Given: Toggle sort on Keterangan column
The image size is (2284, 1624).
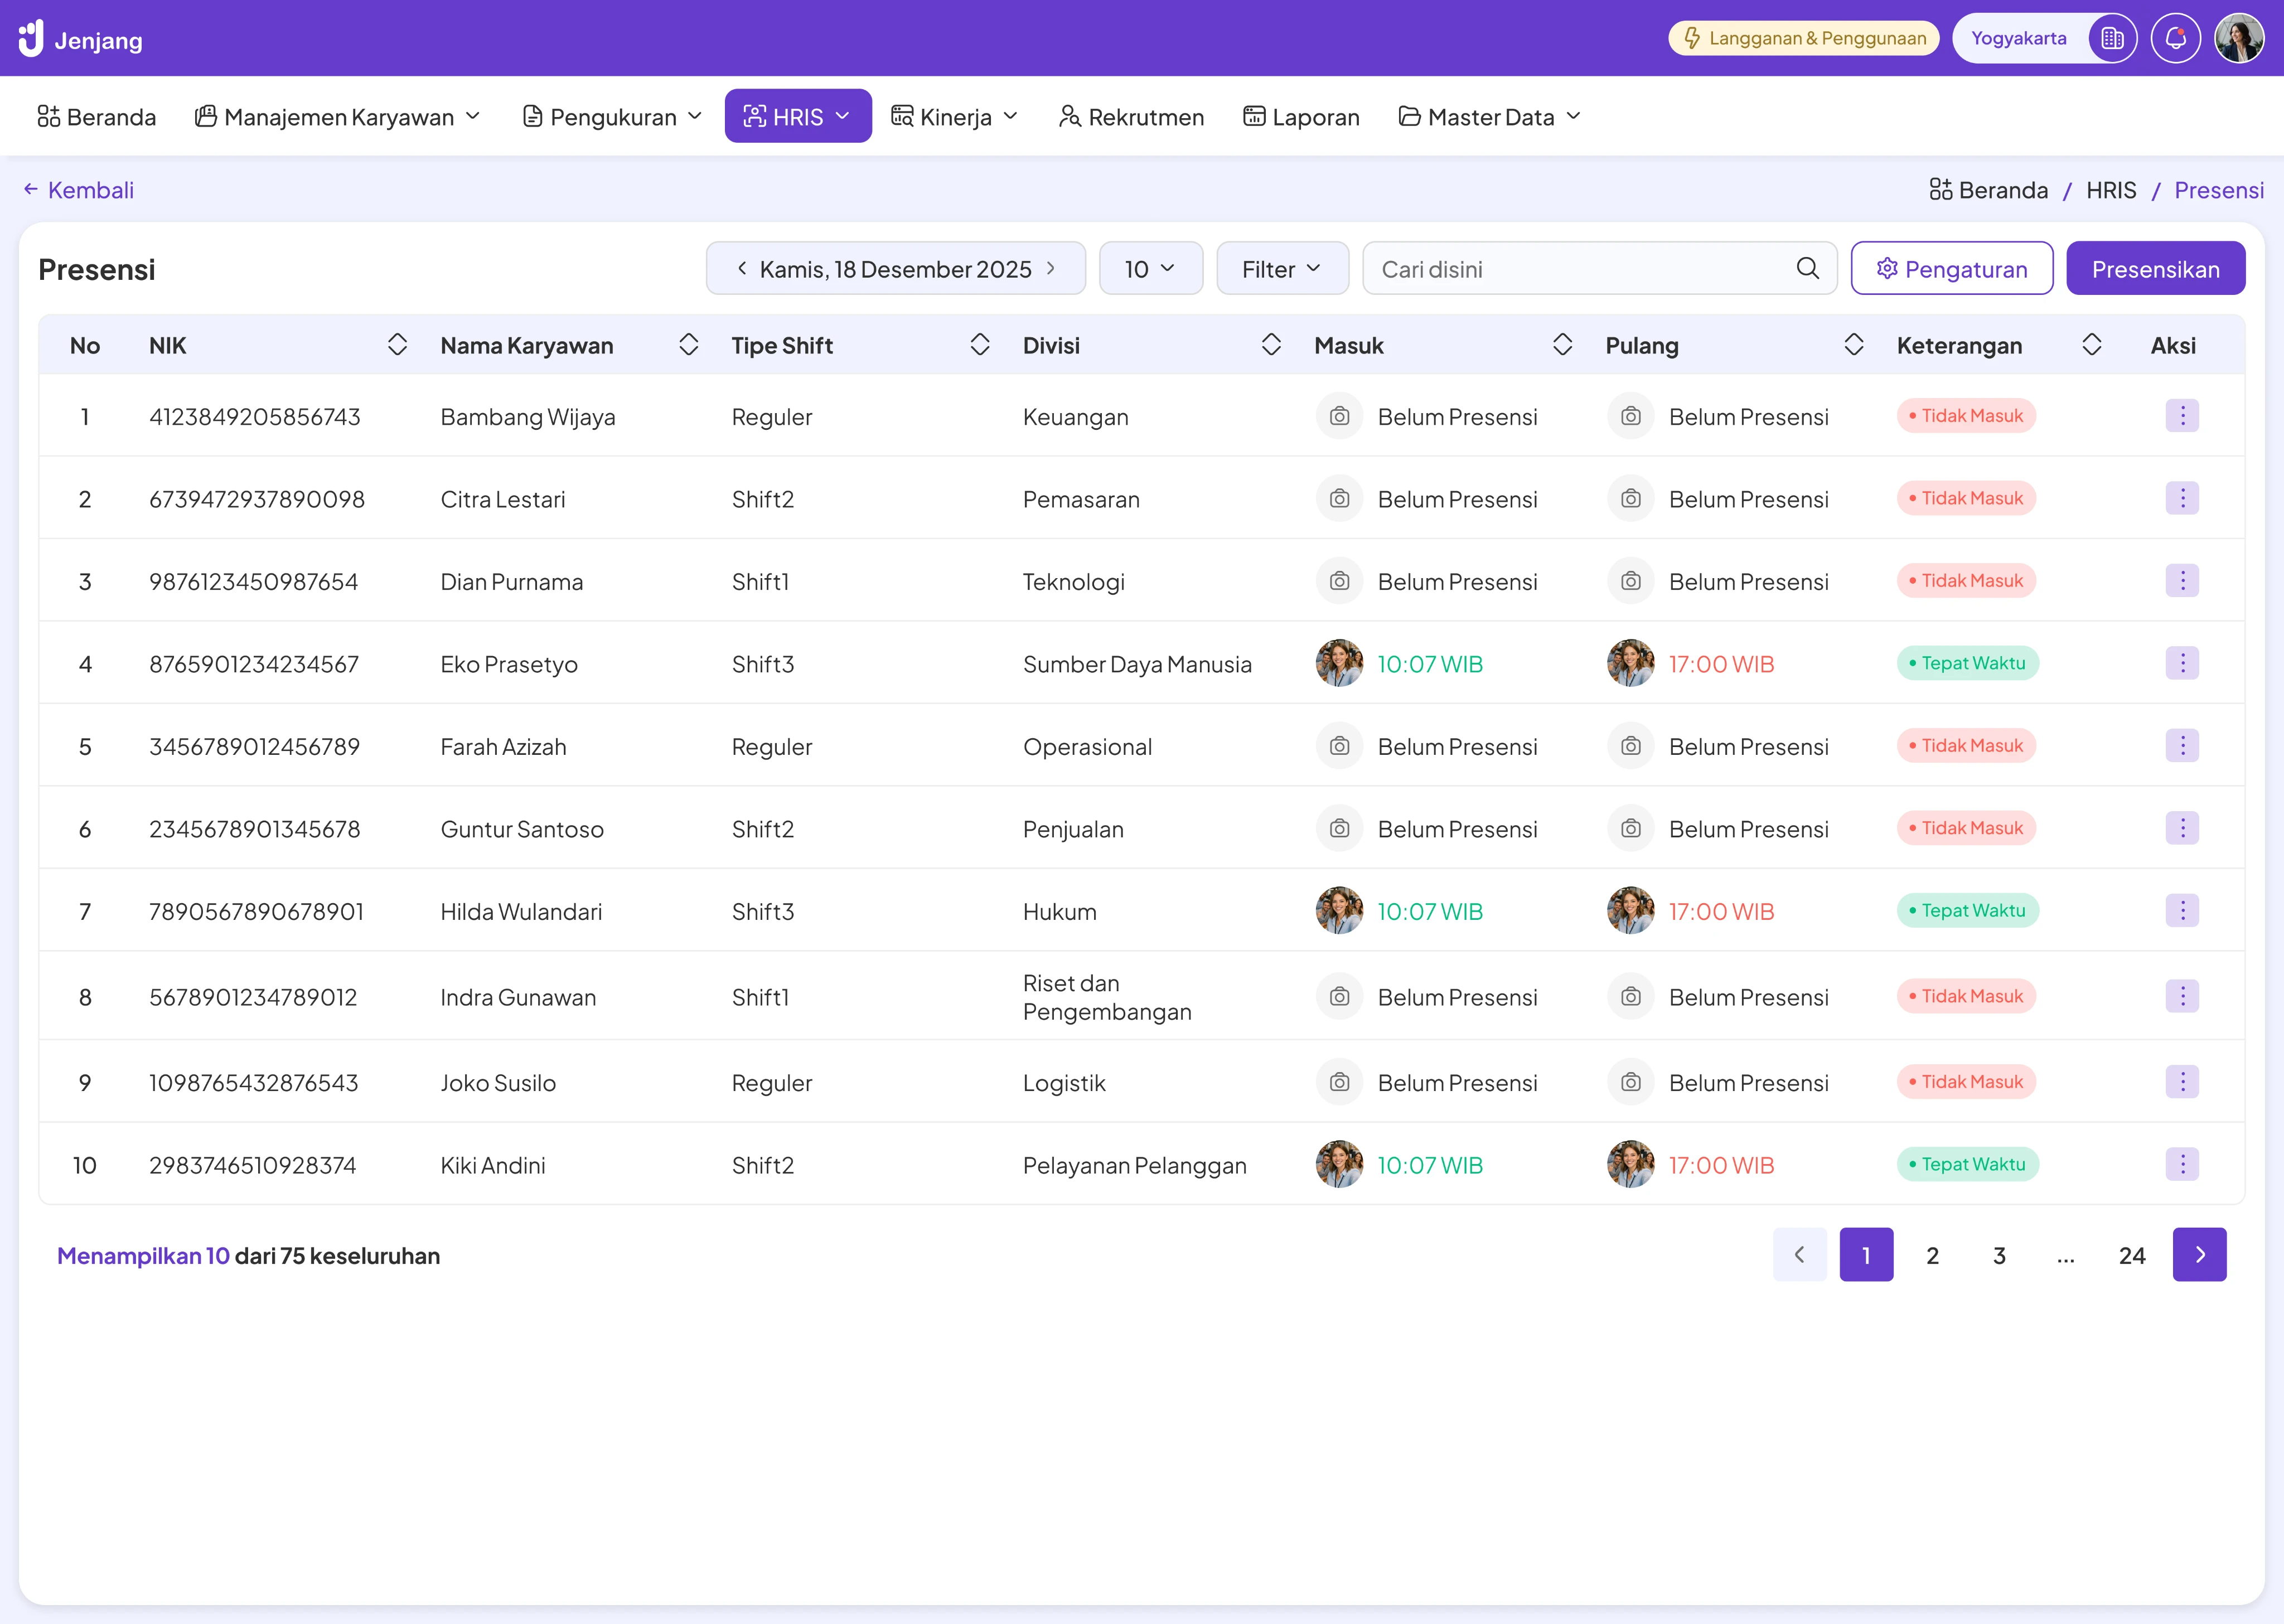Looking at the screenshot, I should click(x=2091, y=345).
